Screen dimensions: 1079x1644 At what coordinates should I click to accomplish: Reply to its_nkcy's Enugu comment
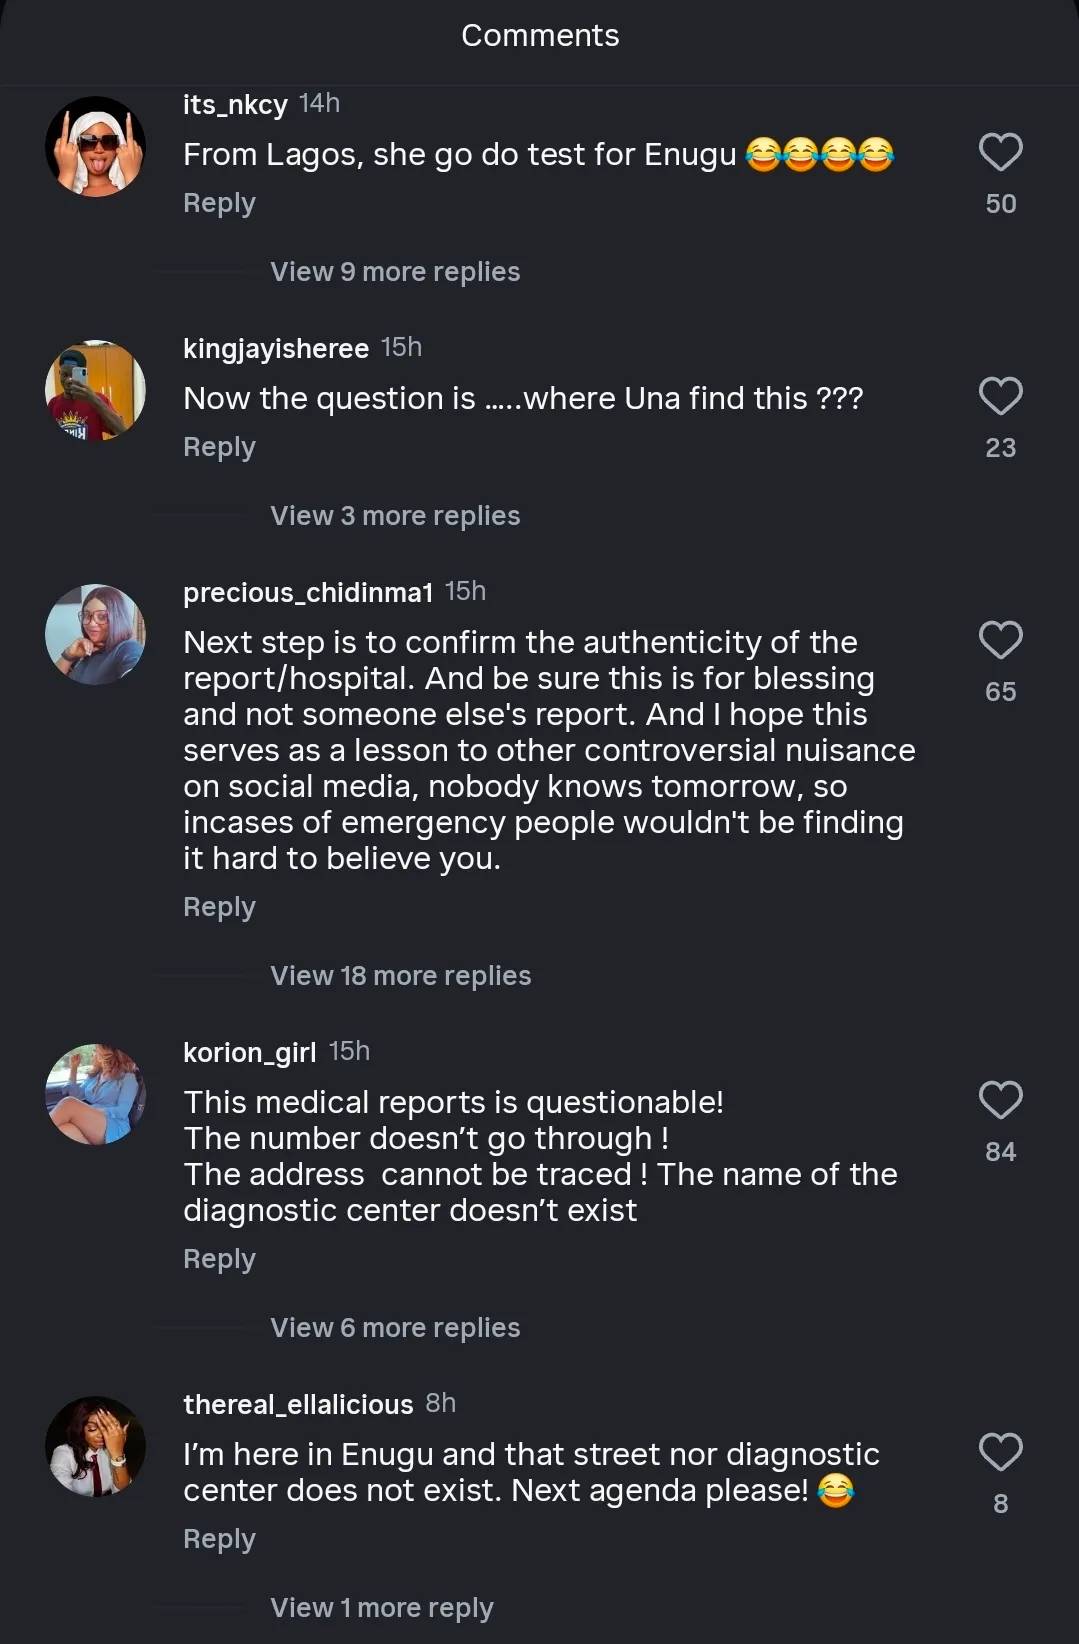pos(219,203)
